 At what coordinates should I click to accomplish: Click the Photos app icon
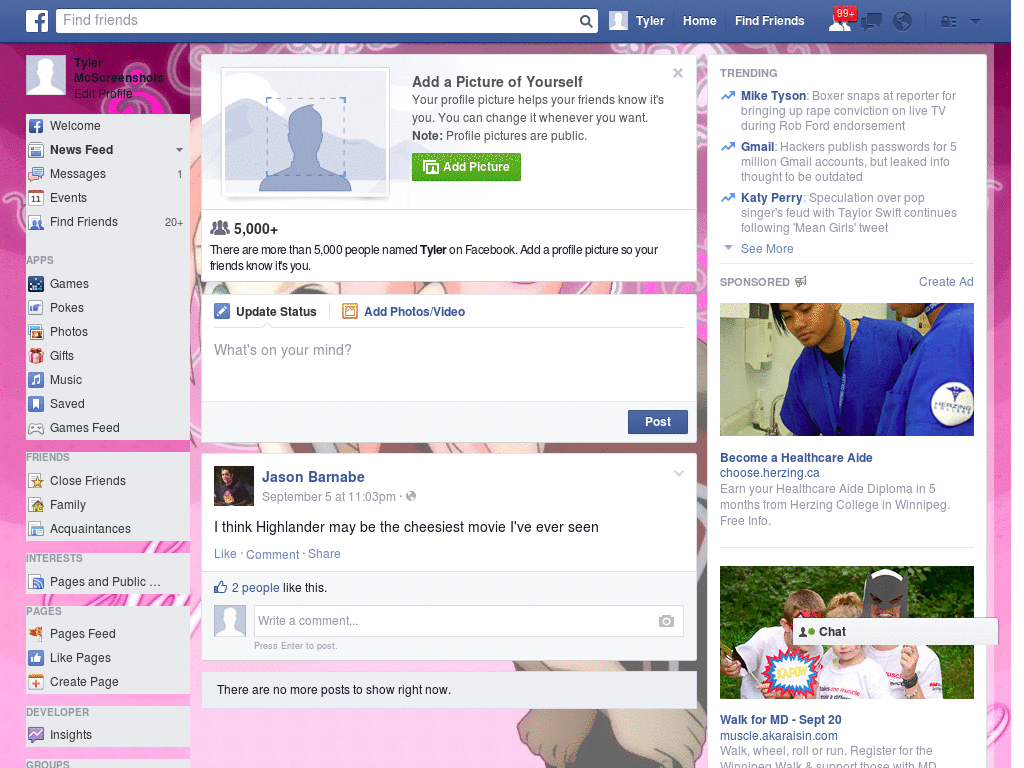pyautogui.click(x=36, y=332)
